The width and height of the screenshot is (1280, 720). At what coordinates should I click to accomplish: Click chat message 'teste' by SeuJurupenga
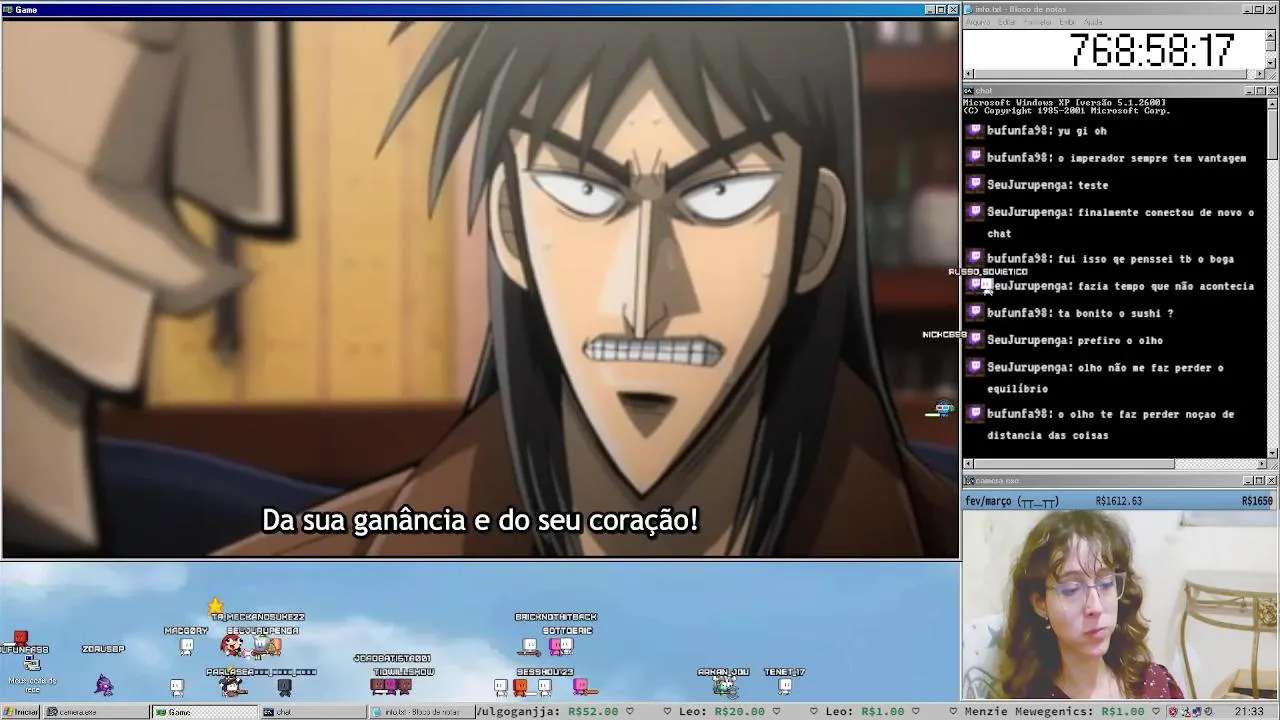(x=1093, y=185)
